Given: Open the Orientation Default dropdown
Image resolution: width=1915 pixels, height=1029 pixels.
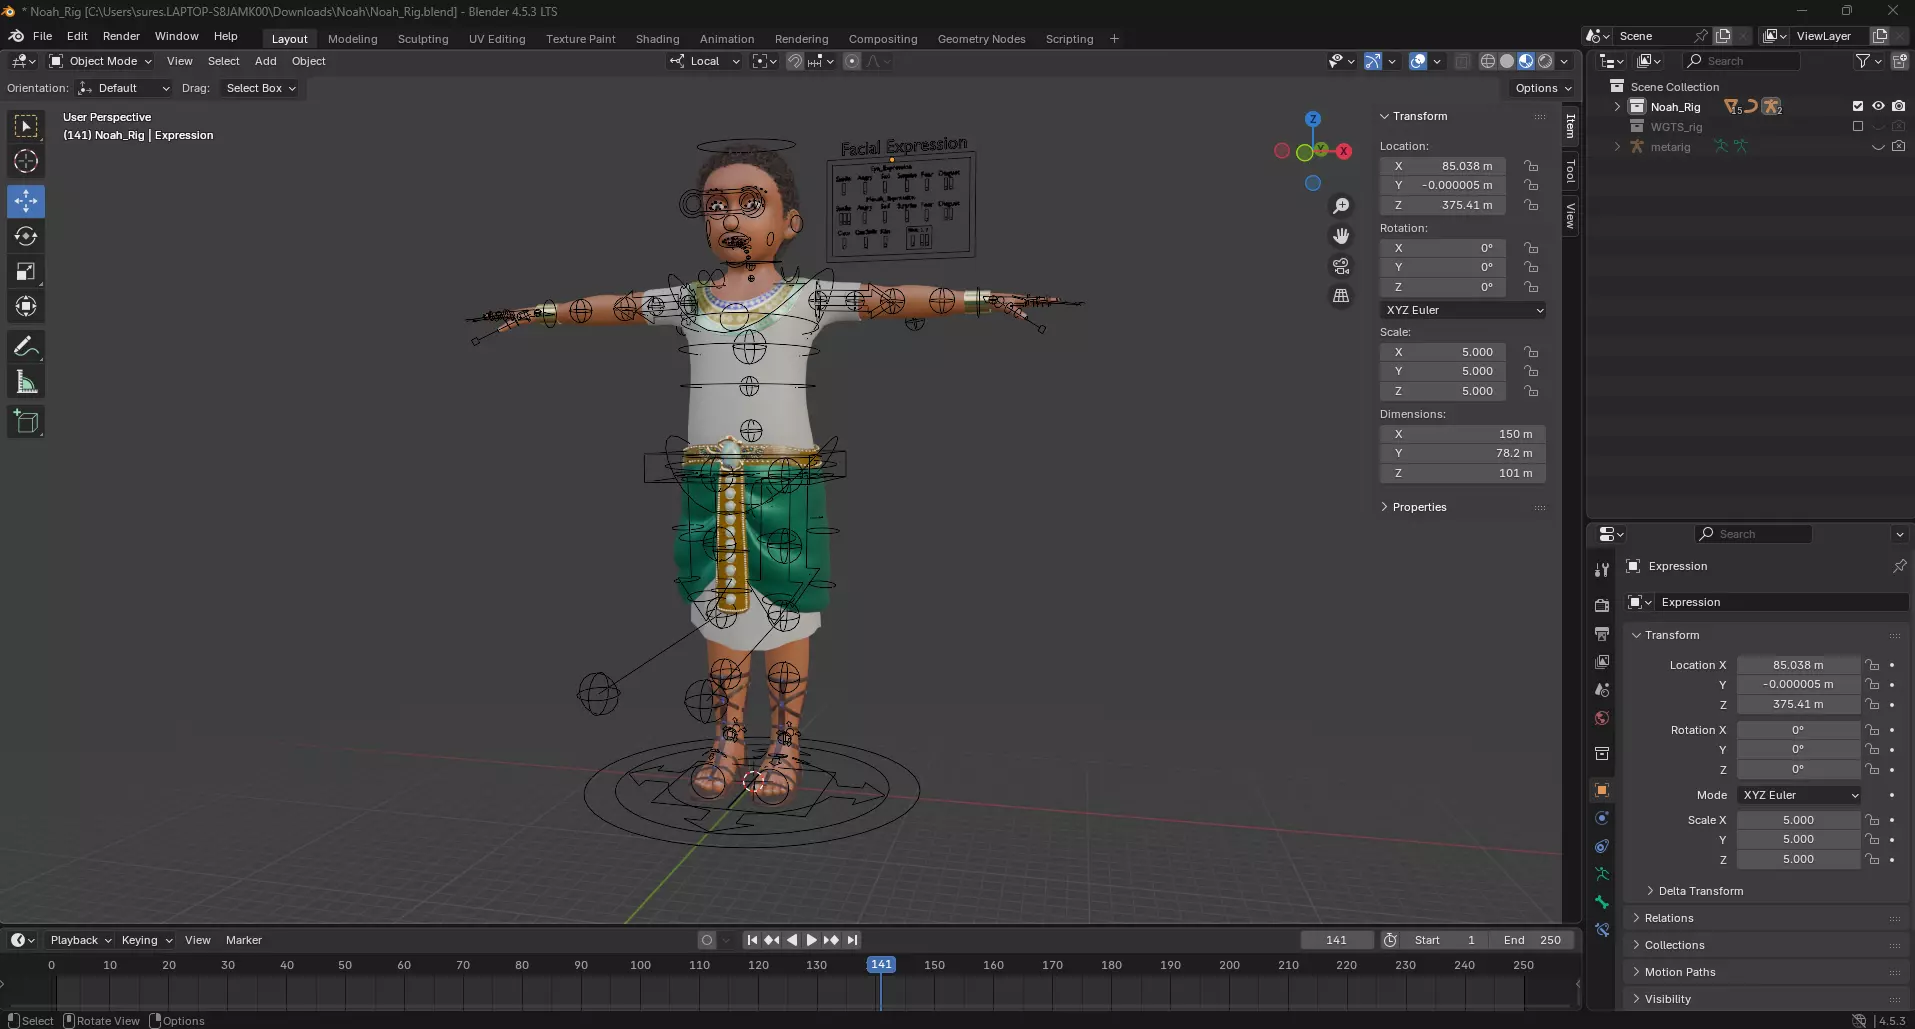Looking at the screenshot, I should click(124, 88).
